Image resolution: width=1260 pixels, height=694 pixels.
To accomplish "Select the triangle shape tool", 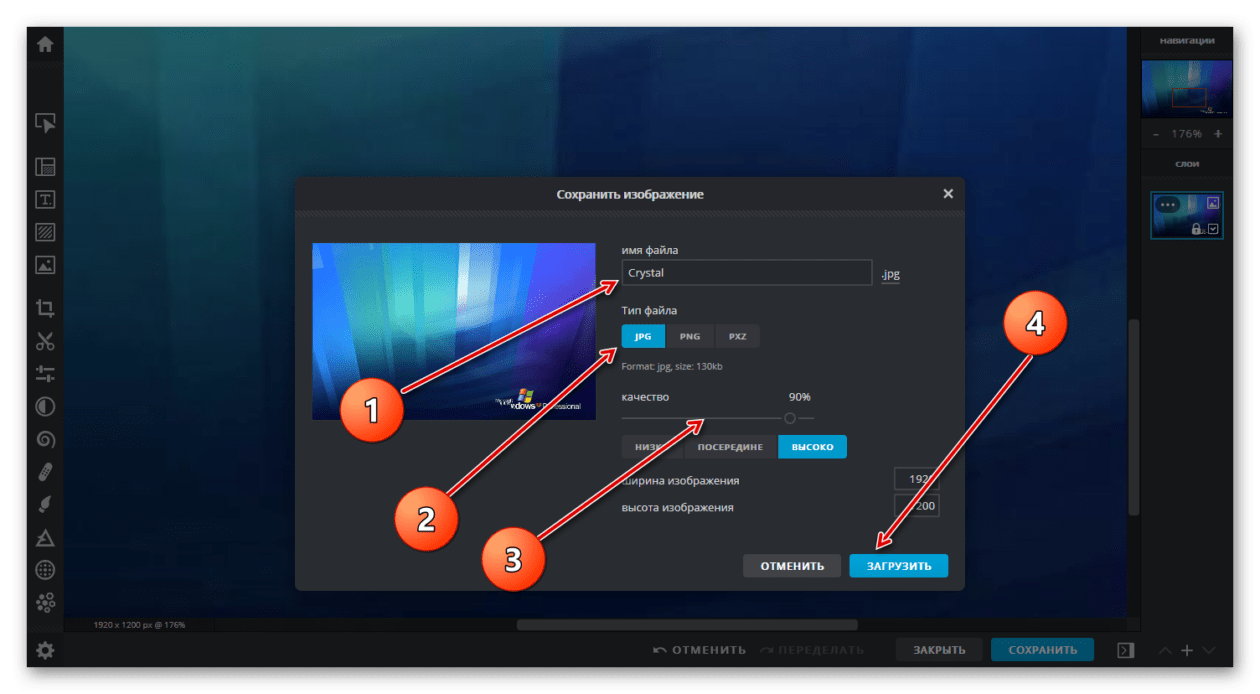I will pyautogui.click(x=45, y=538).
